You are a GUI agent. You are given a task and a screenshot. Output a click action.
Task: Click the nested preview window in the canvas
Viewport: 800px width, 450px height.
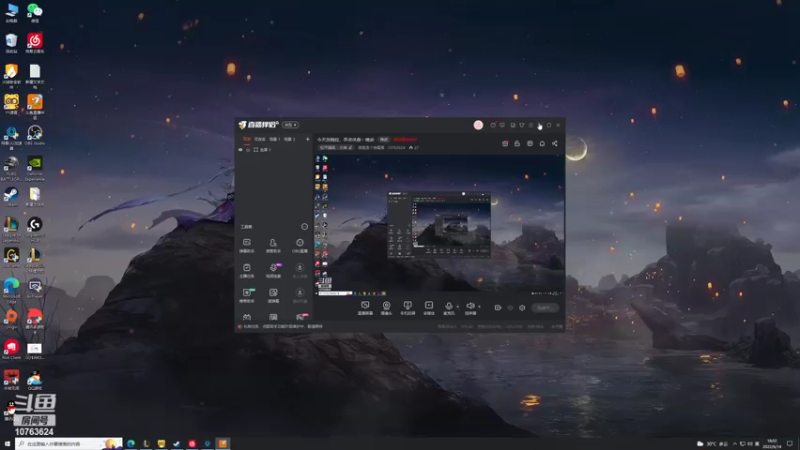pyautogui.click(x=439, y=224)
